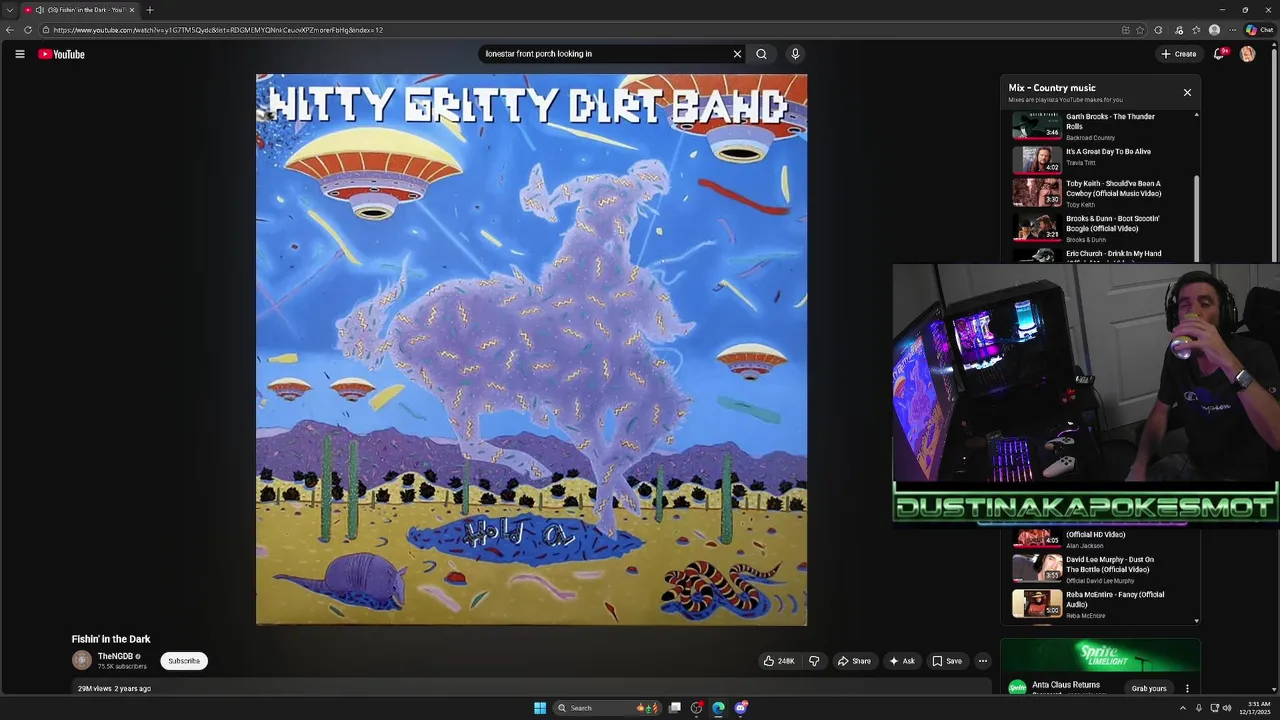Open the Sprite Limelight ad banner

click(1100, 655)
